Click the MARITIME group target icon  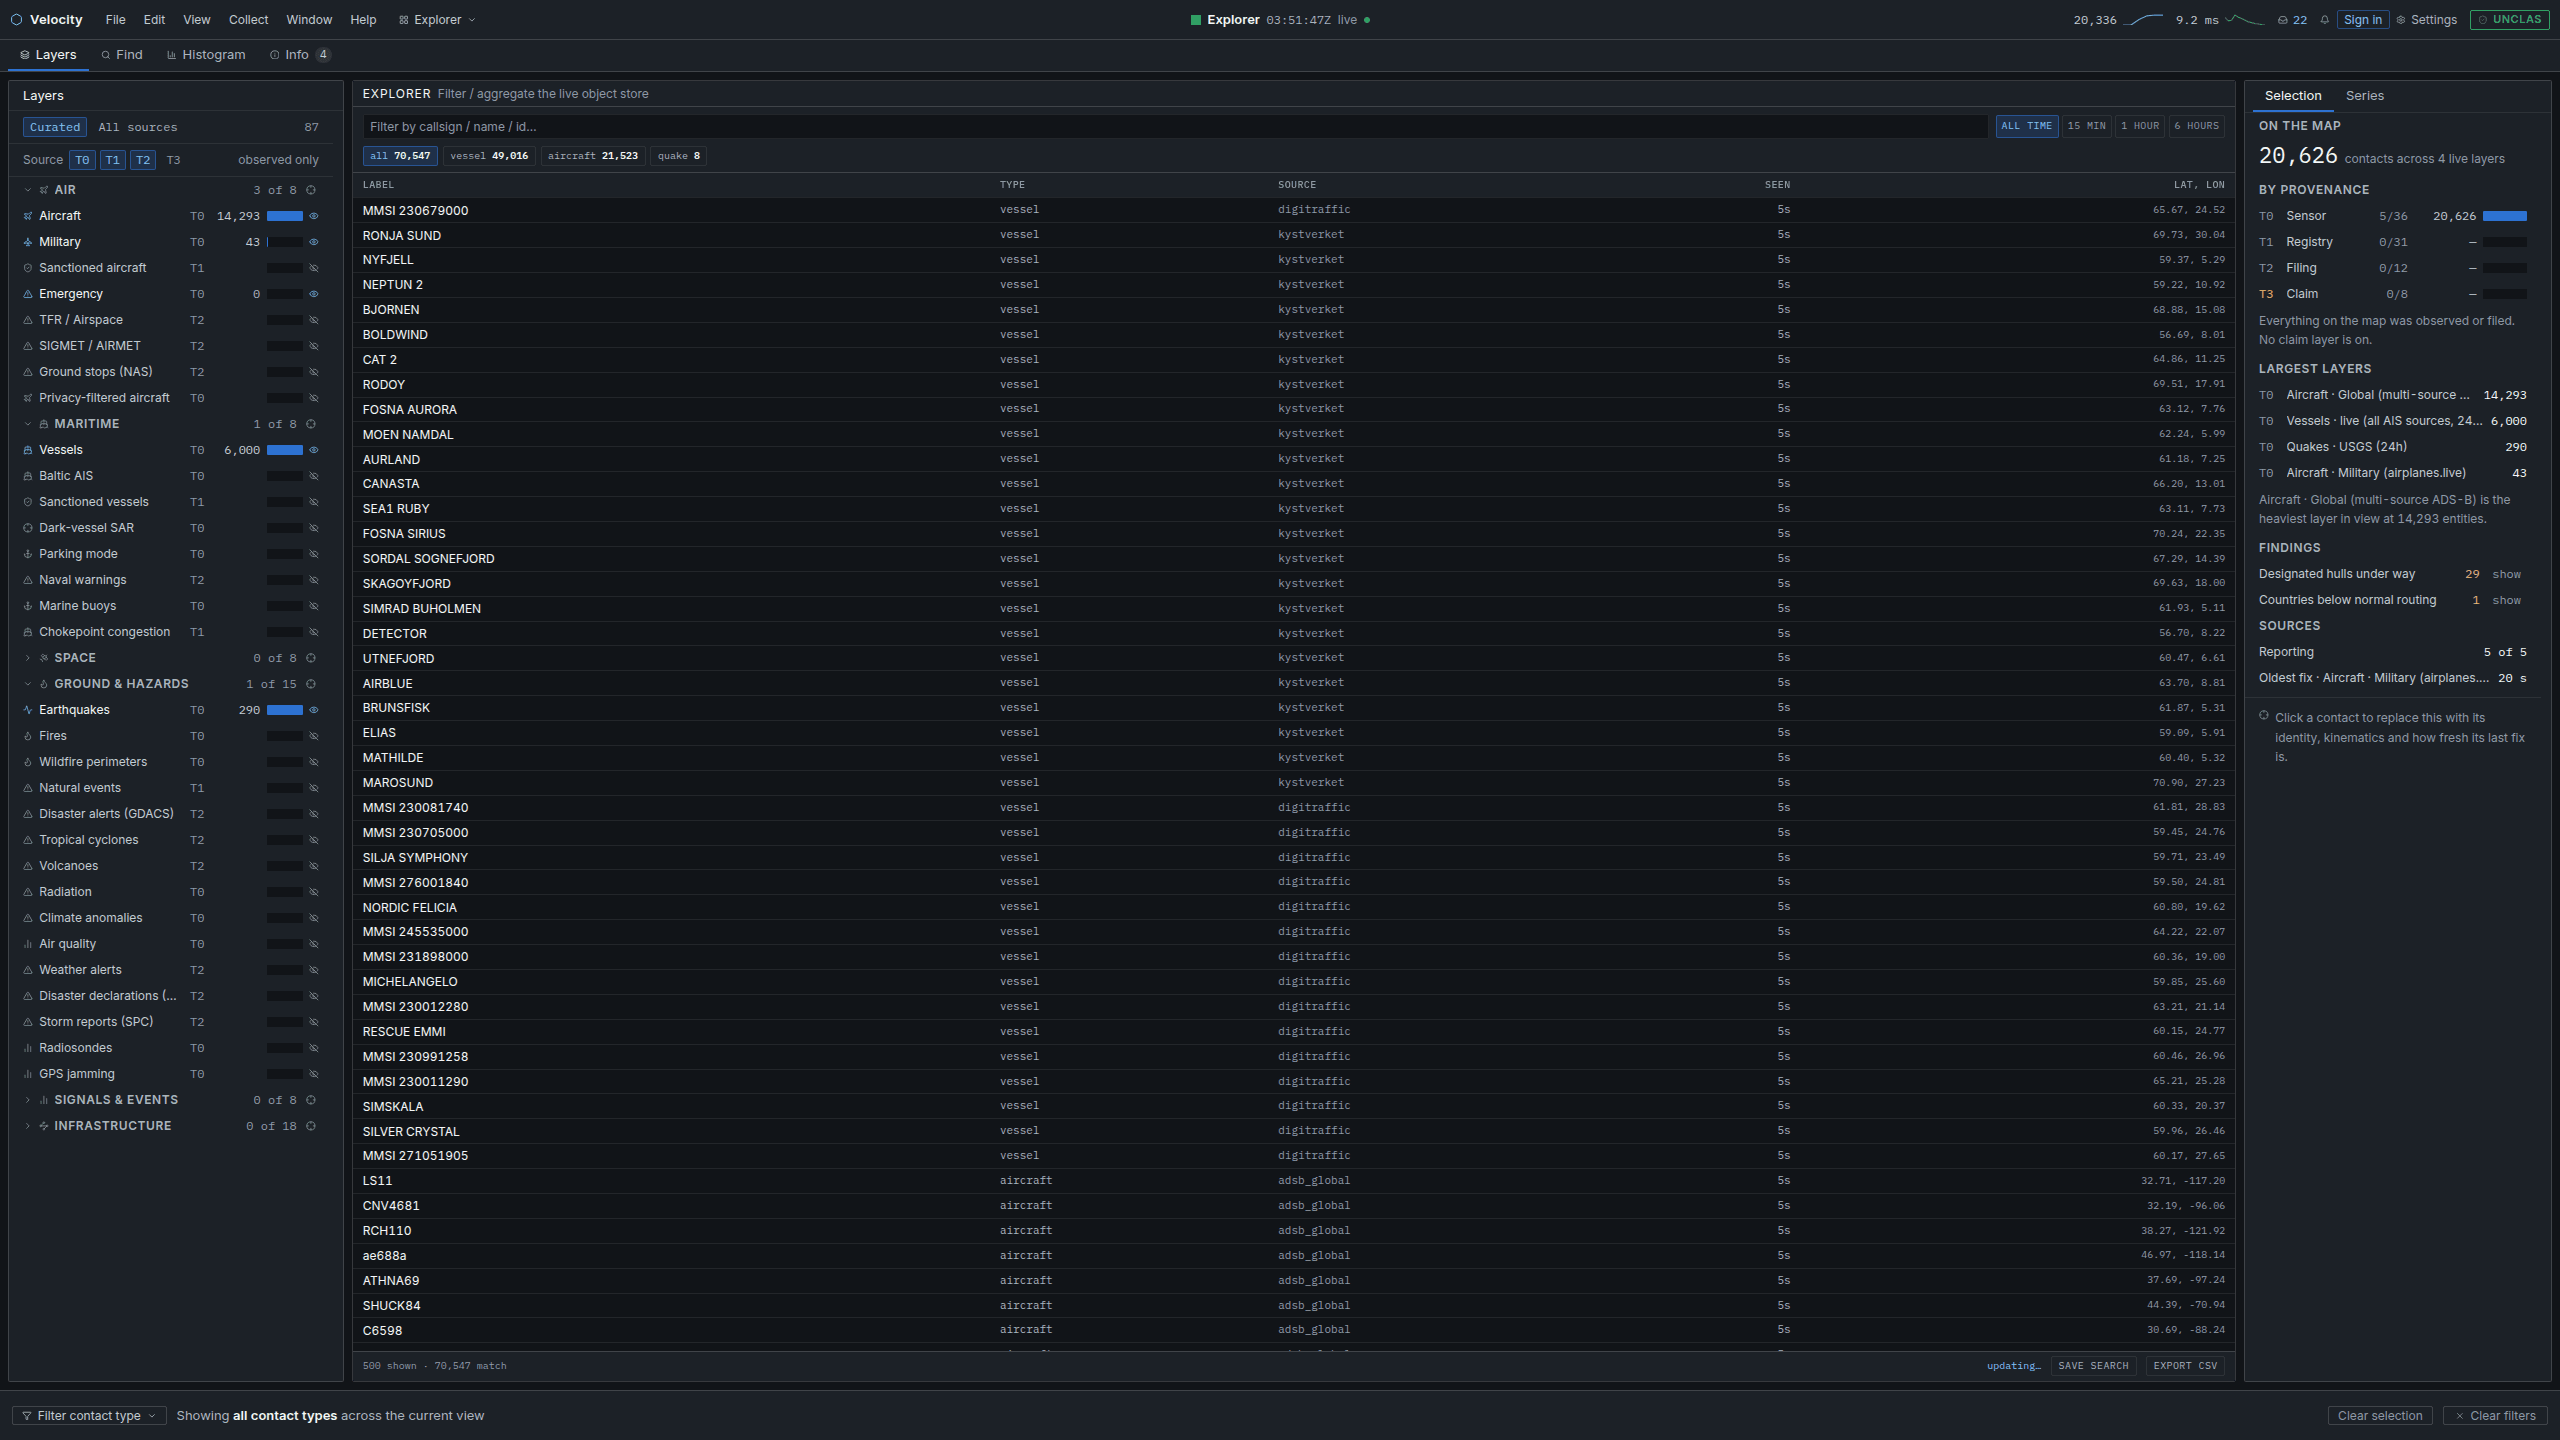click(311, 424)
